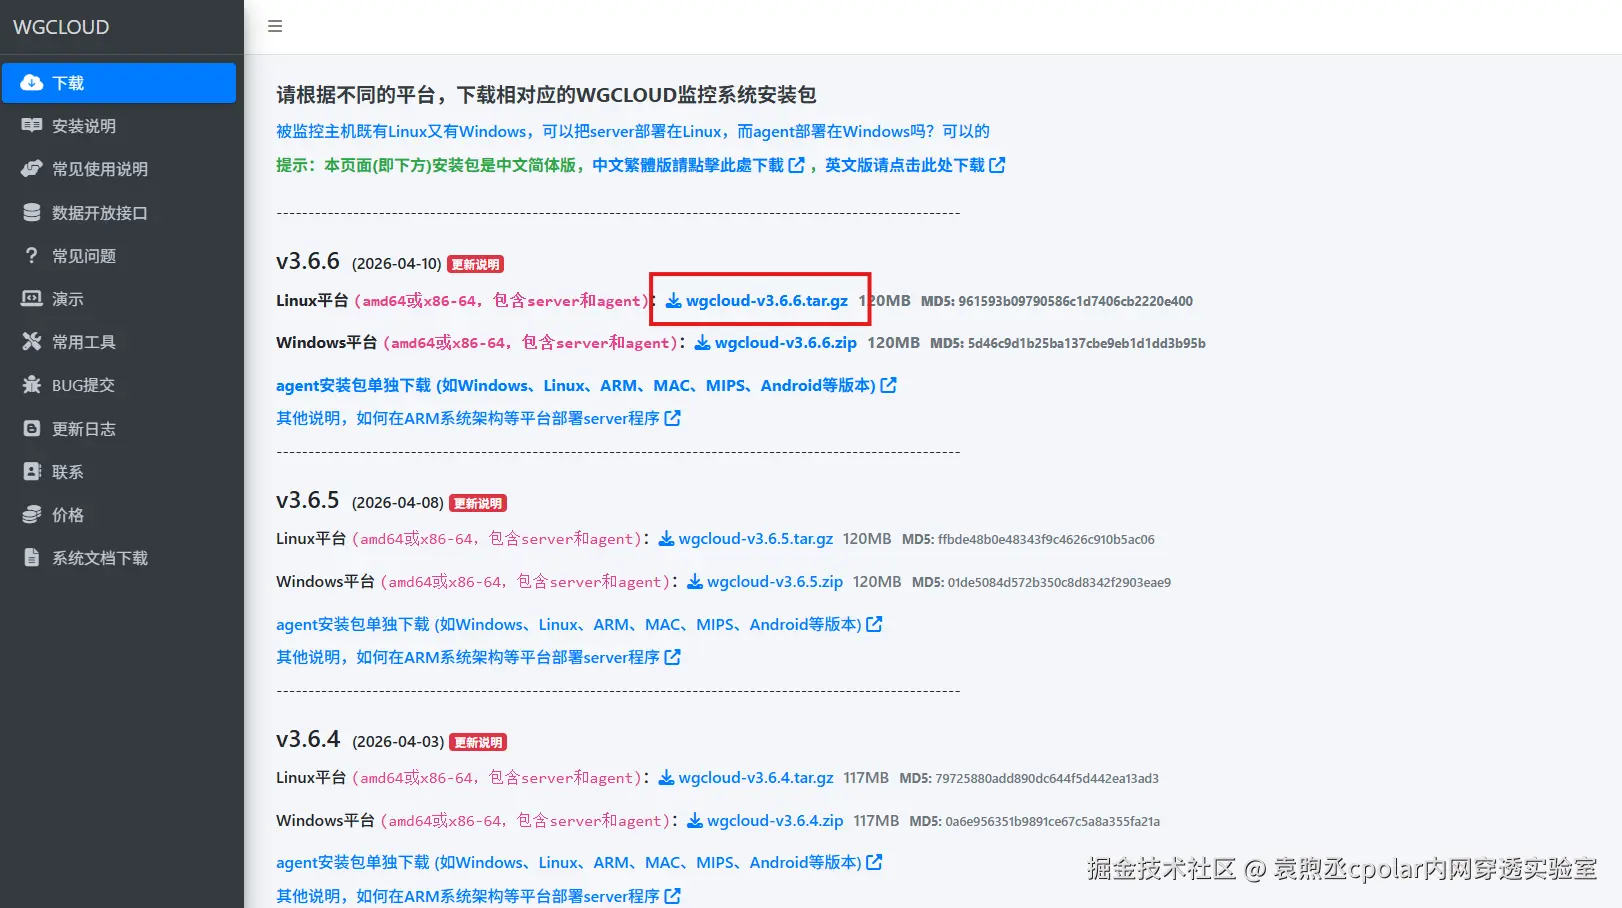
Task: Open v3.6.4 agent安装包单独下载 link
Action: [x=579, y=862]
